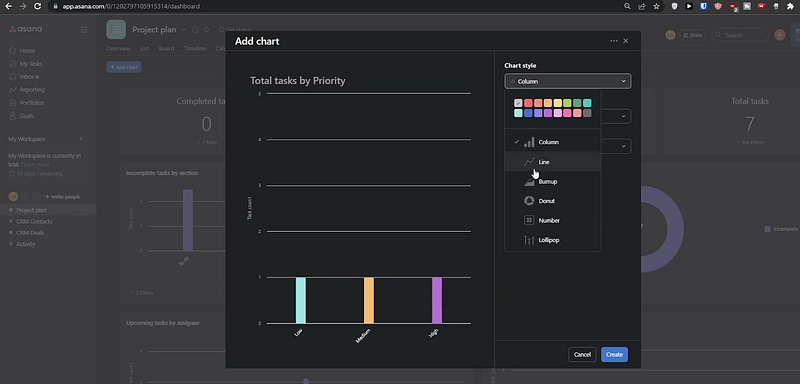Click the Search field
The image size is (800, 384).
740,35
